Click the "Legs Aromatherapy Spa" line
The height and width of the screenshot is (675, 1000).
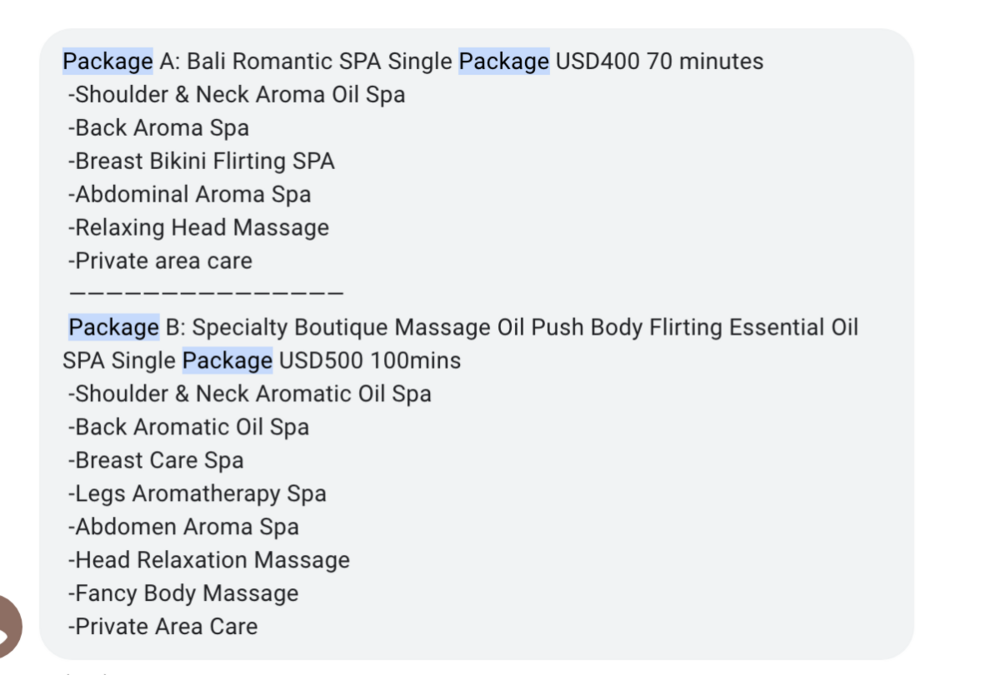coord(197,494)
